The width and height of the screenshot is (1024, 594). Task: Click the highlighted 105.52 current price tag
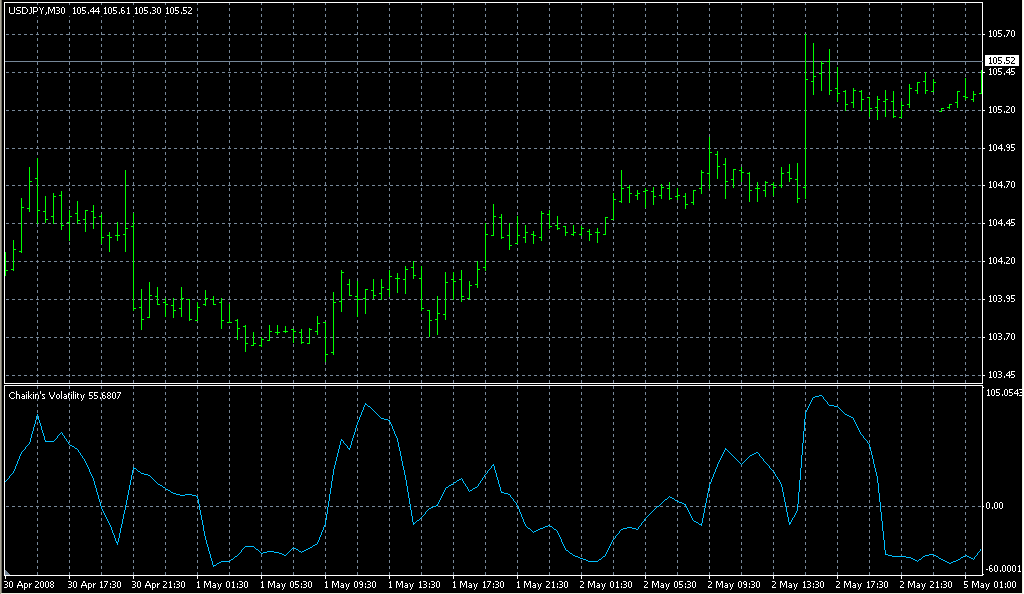pos(1002,61)
